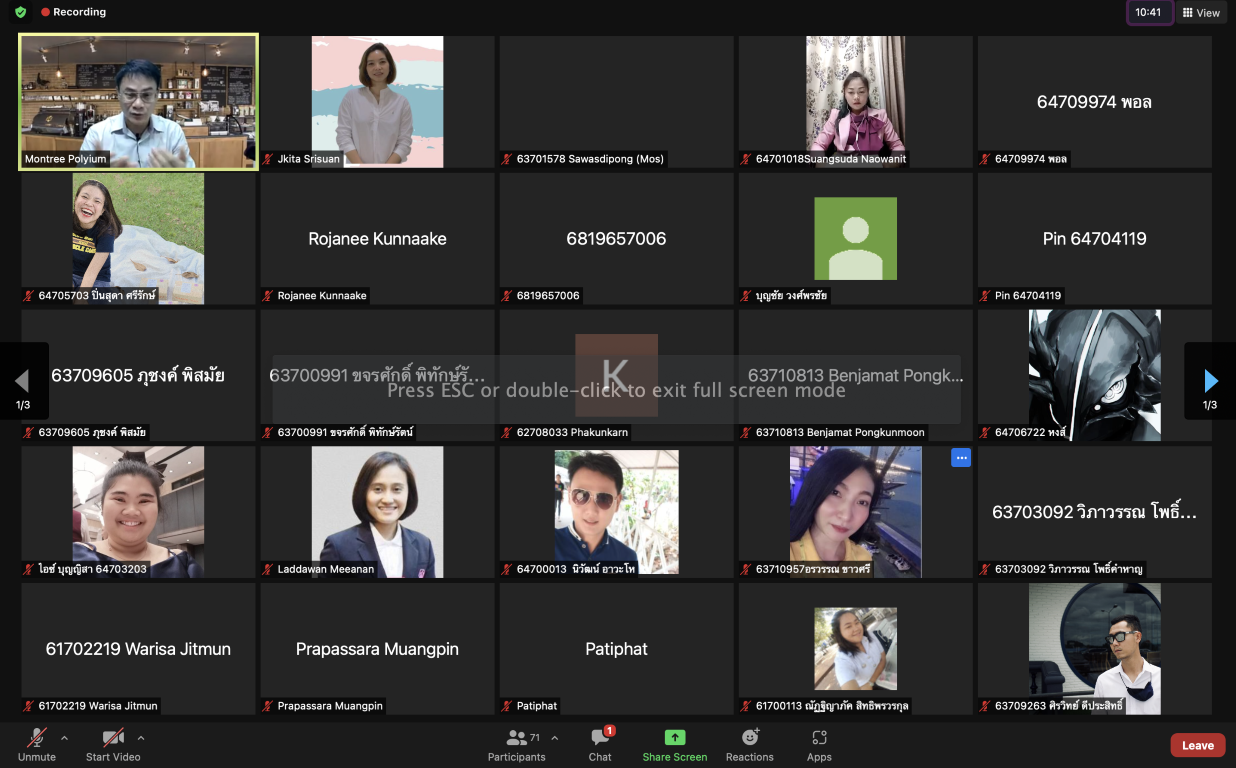Select Montree Polyium's video tile
This screenshot has width=1236, height=768.
pyautogui.click(x=139, y=101)
